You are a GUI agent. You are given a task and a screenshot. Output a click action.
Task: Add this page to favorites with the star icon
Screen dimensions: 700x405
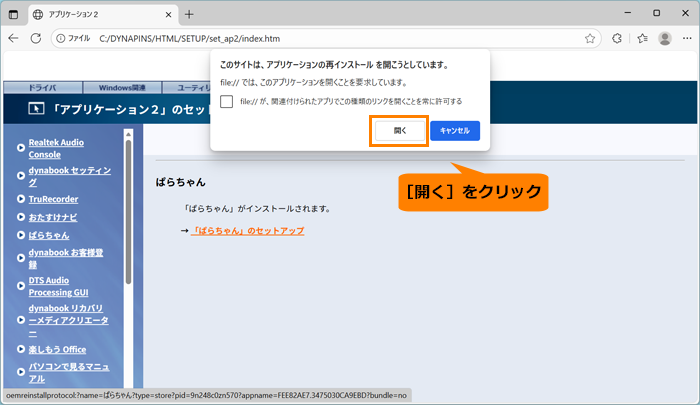click(x=590, y=38)
